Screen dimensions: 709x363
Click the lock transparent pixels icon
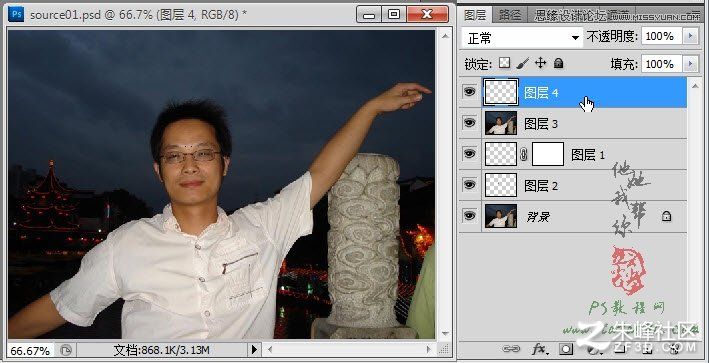pos(504,63)
